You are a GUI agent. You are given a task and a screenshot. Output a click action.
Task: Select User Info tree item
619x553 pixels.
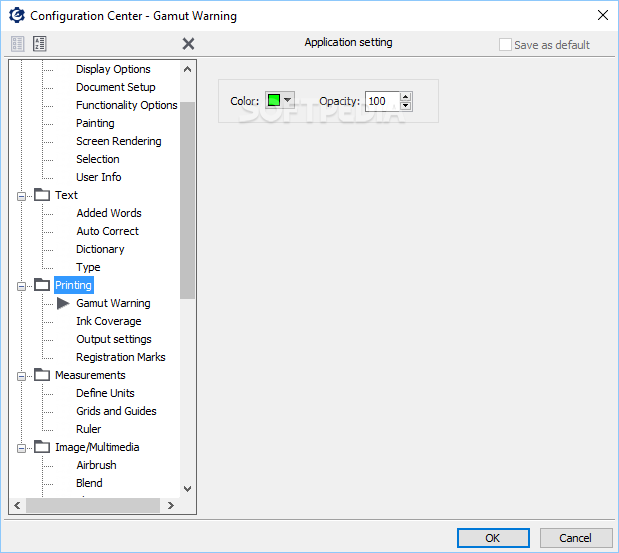99,177
